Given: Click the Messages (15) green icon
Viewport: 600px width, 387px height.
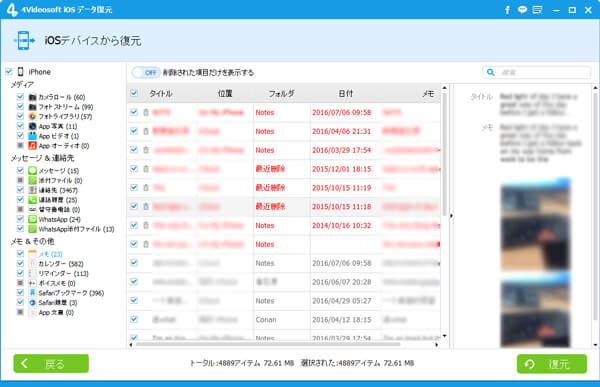Looking at the screenshot, I should point(33,171).
